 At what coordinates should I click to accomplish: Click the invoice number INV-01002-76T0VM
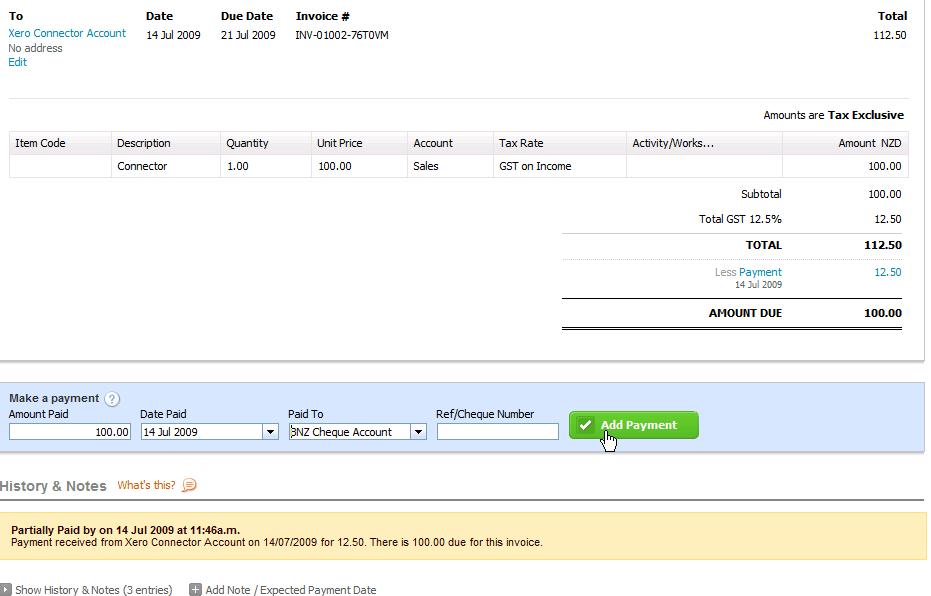tap(342, 35)
